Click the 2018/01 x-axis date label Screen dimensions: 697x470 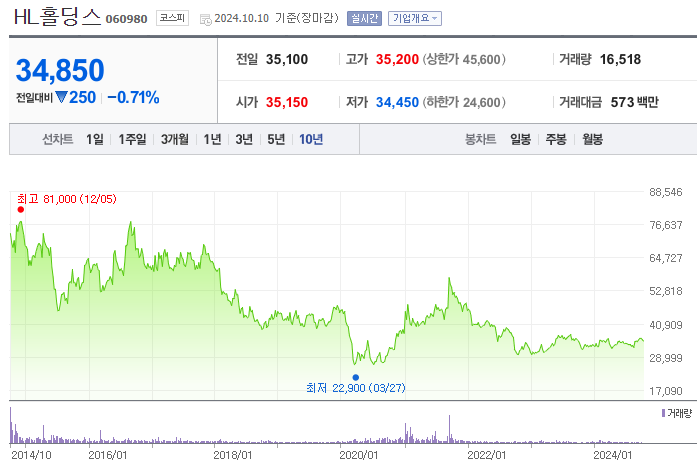click(x=232, y=455)
